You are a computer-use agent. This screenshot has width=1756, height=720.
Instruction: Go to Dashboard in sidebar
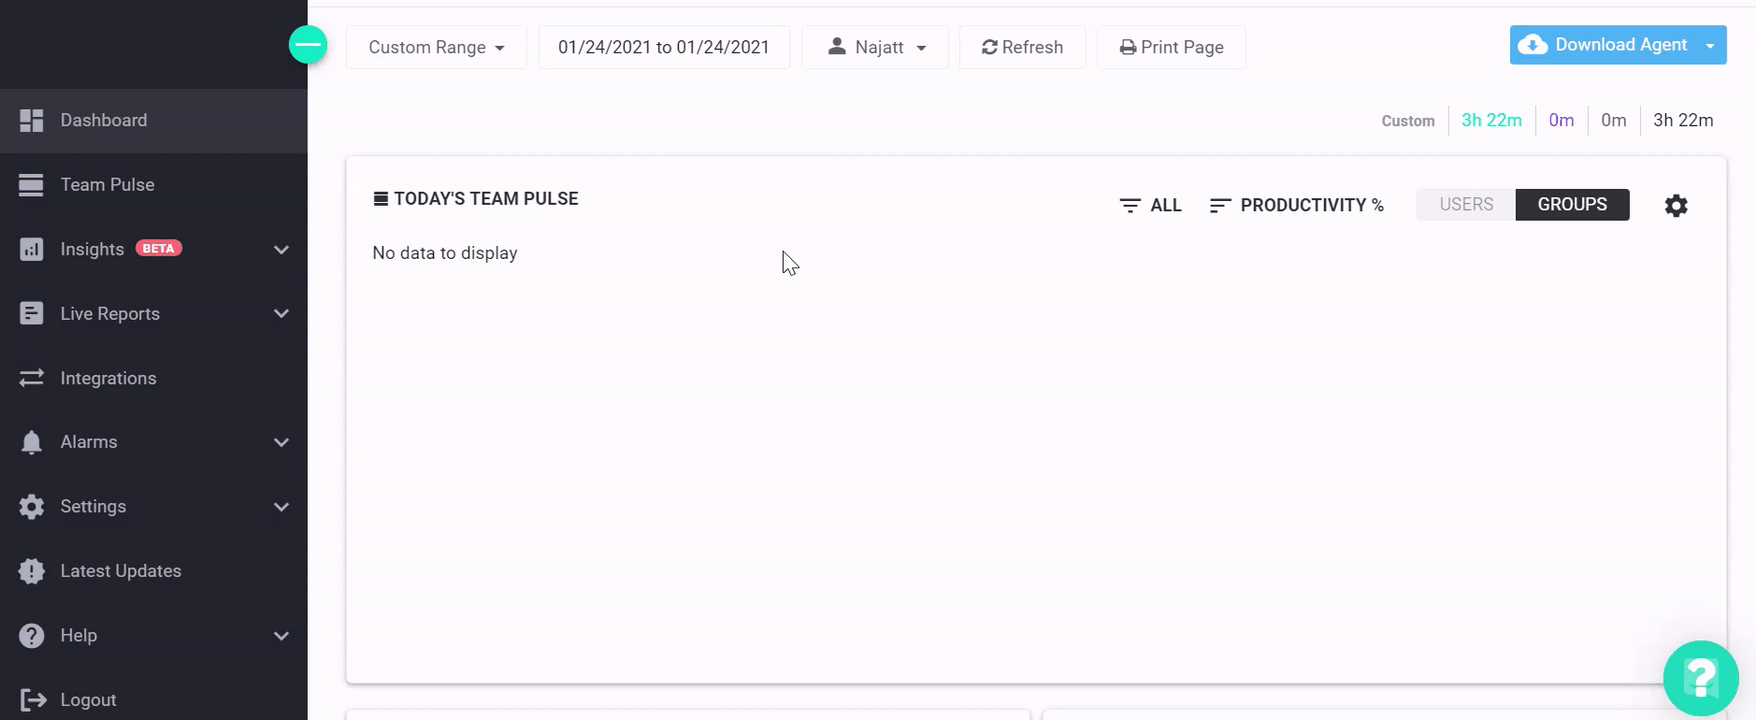(154, 120)
